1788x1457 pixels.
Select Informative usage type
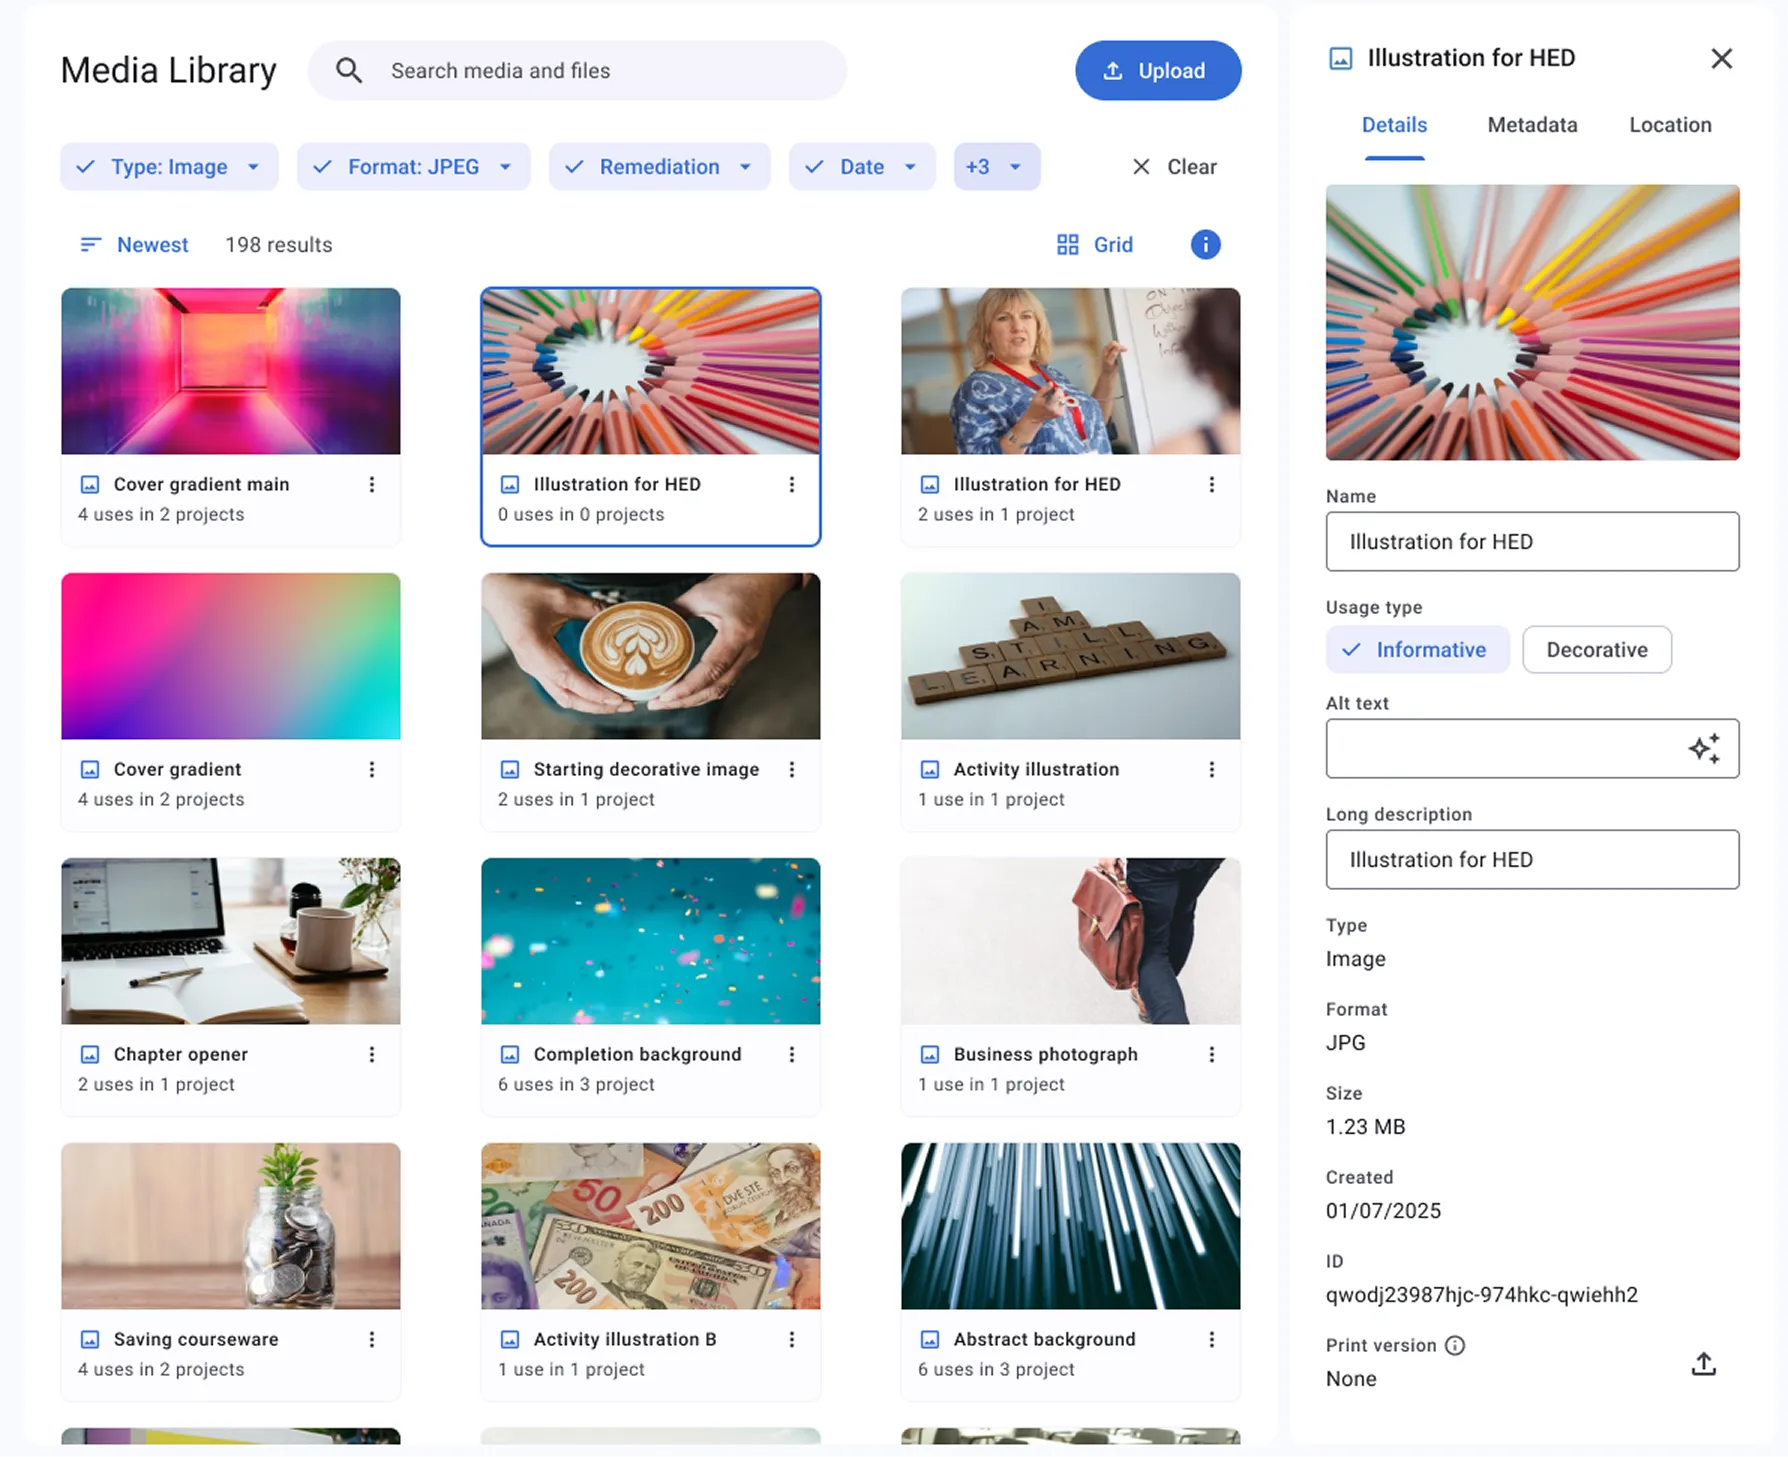tap(1416, 650)
